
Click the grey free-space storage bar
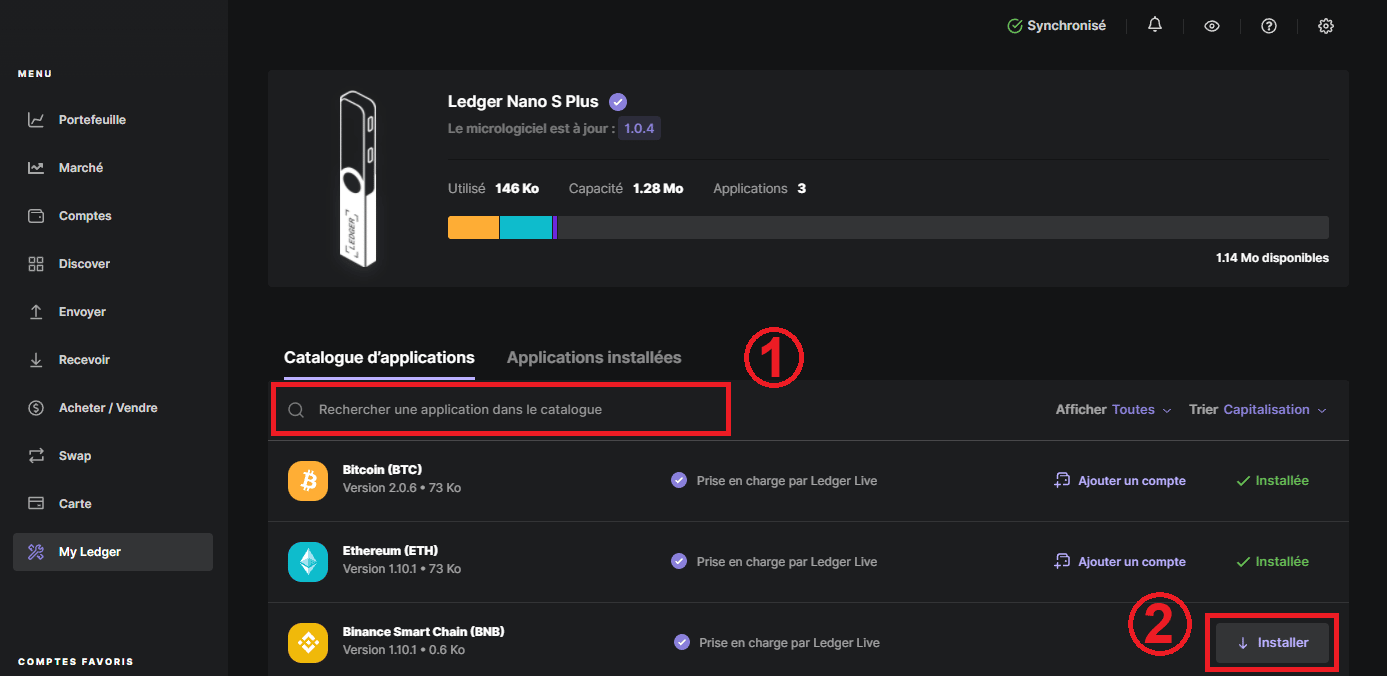click(943, 227)
